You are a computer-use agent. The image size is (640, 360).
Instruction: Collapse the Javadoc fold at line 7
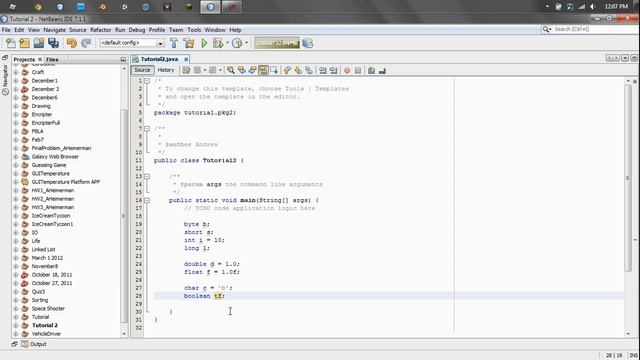[x=147, y=129]
